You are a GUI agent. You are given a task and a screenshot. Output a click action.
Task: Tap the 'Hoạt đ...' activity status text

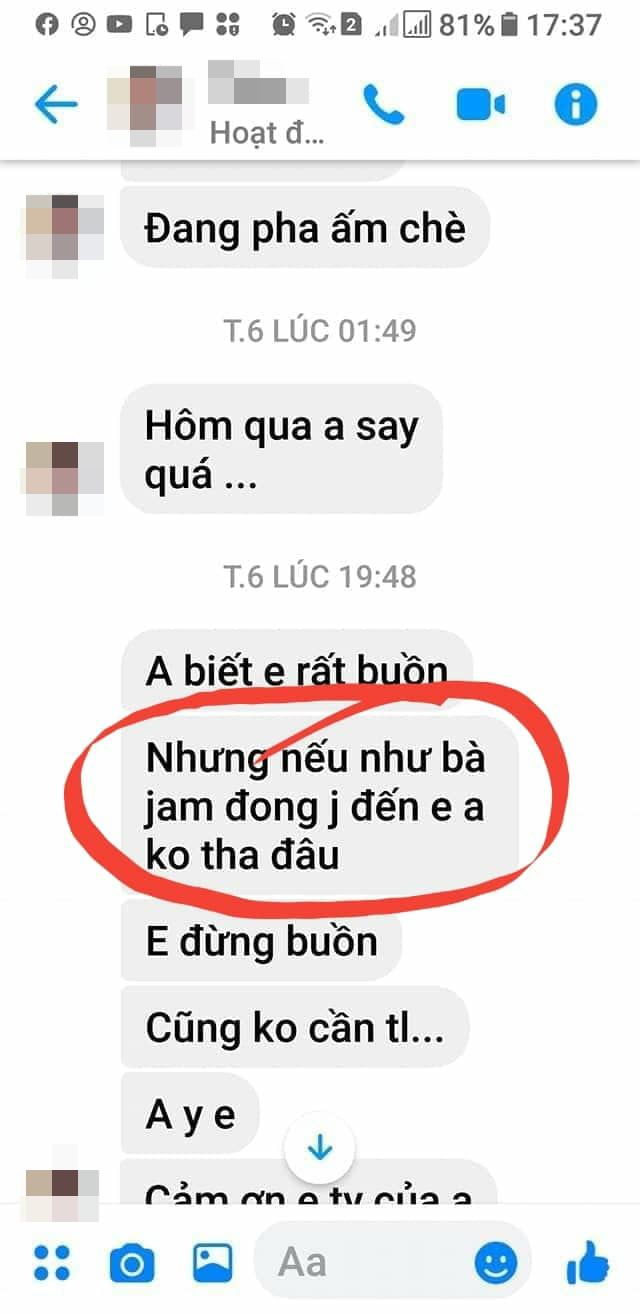tap(266, 133)
